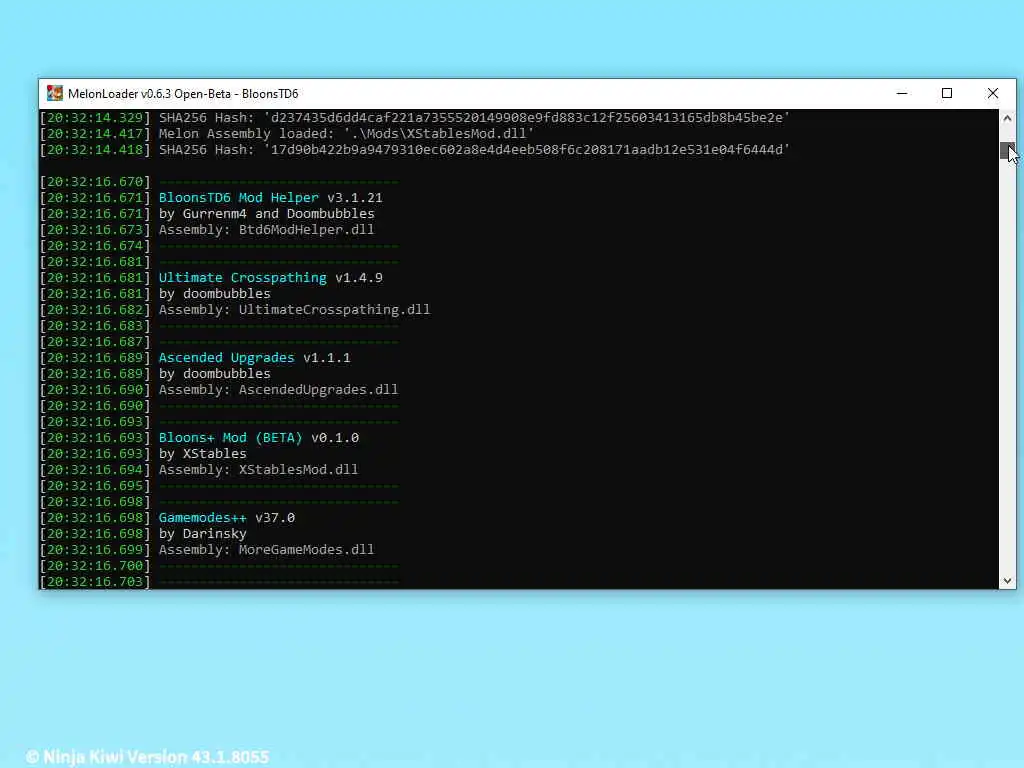Click the MelonLoader app icon in title bar
Screen dimensions: 1024x768
pos(55,93)
